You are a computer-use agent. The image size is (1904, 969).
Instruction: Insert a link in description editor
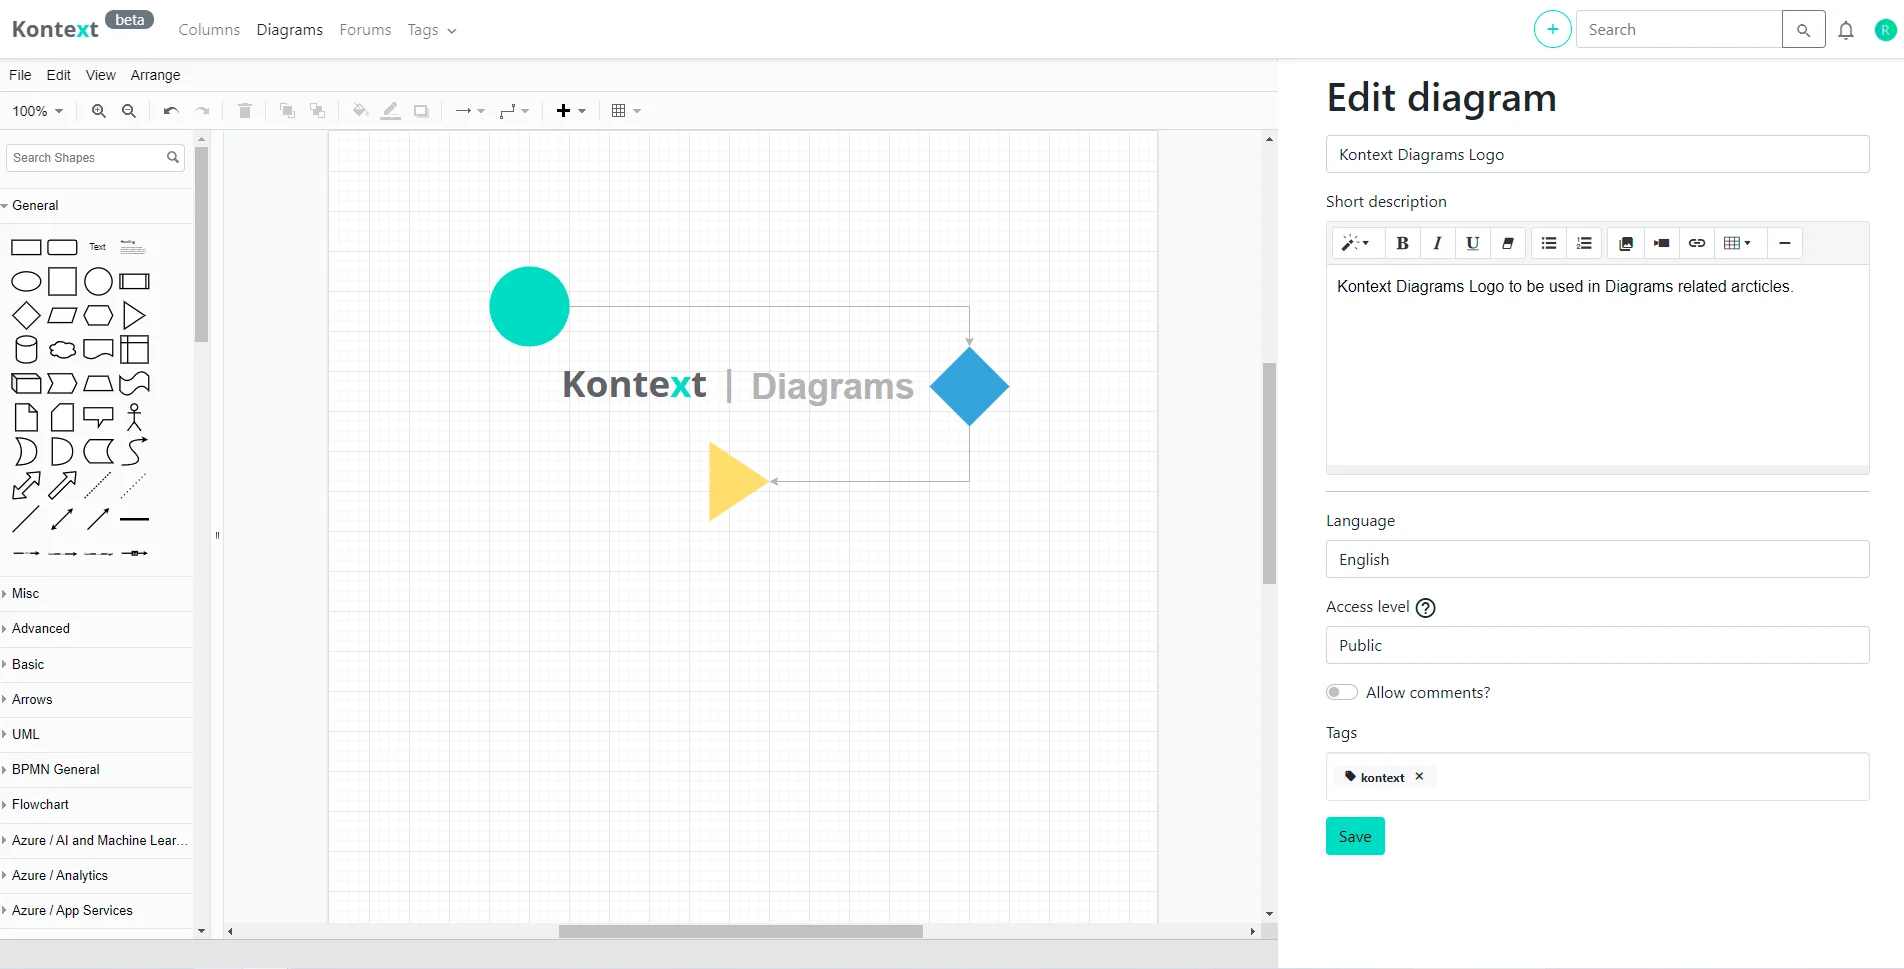point(1697,243)
